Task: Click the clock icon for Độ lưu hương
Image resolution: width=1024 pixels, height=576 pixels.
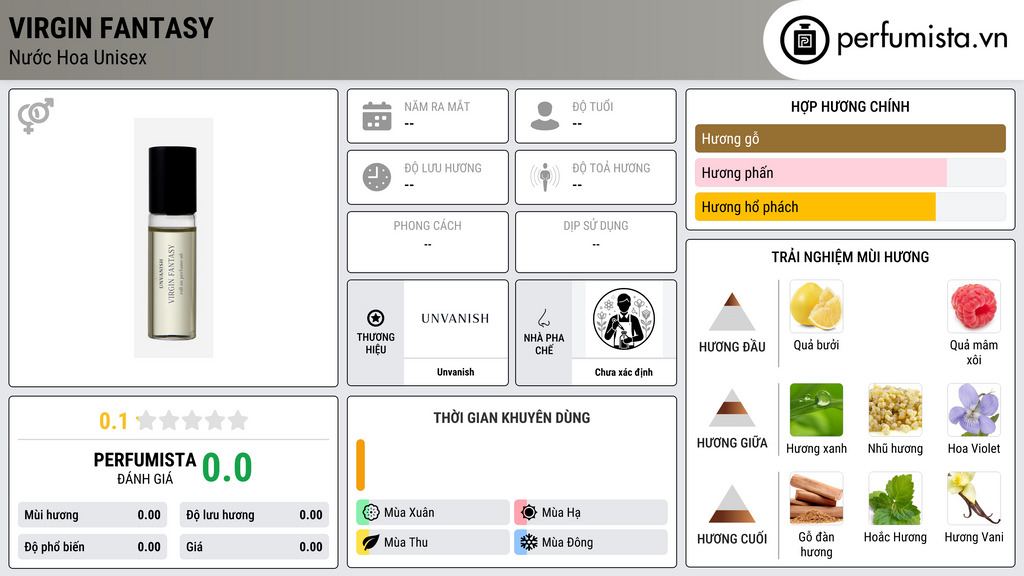Action: coord(377,177)
